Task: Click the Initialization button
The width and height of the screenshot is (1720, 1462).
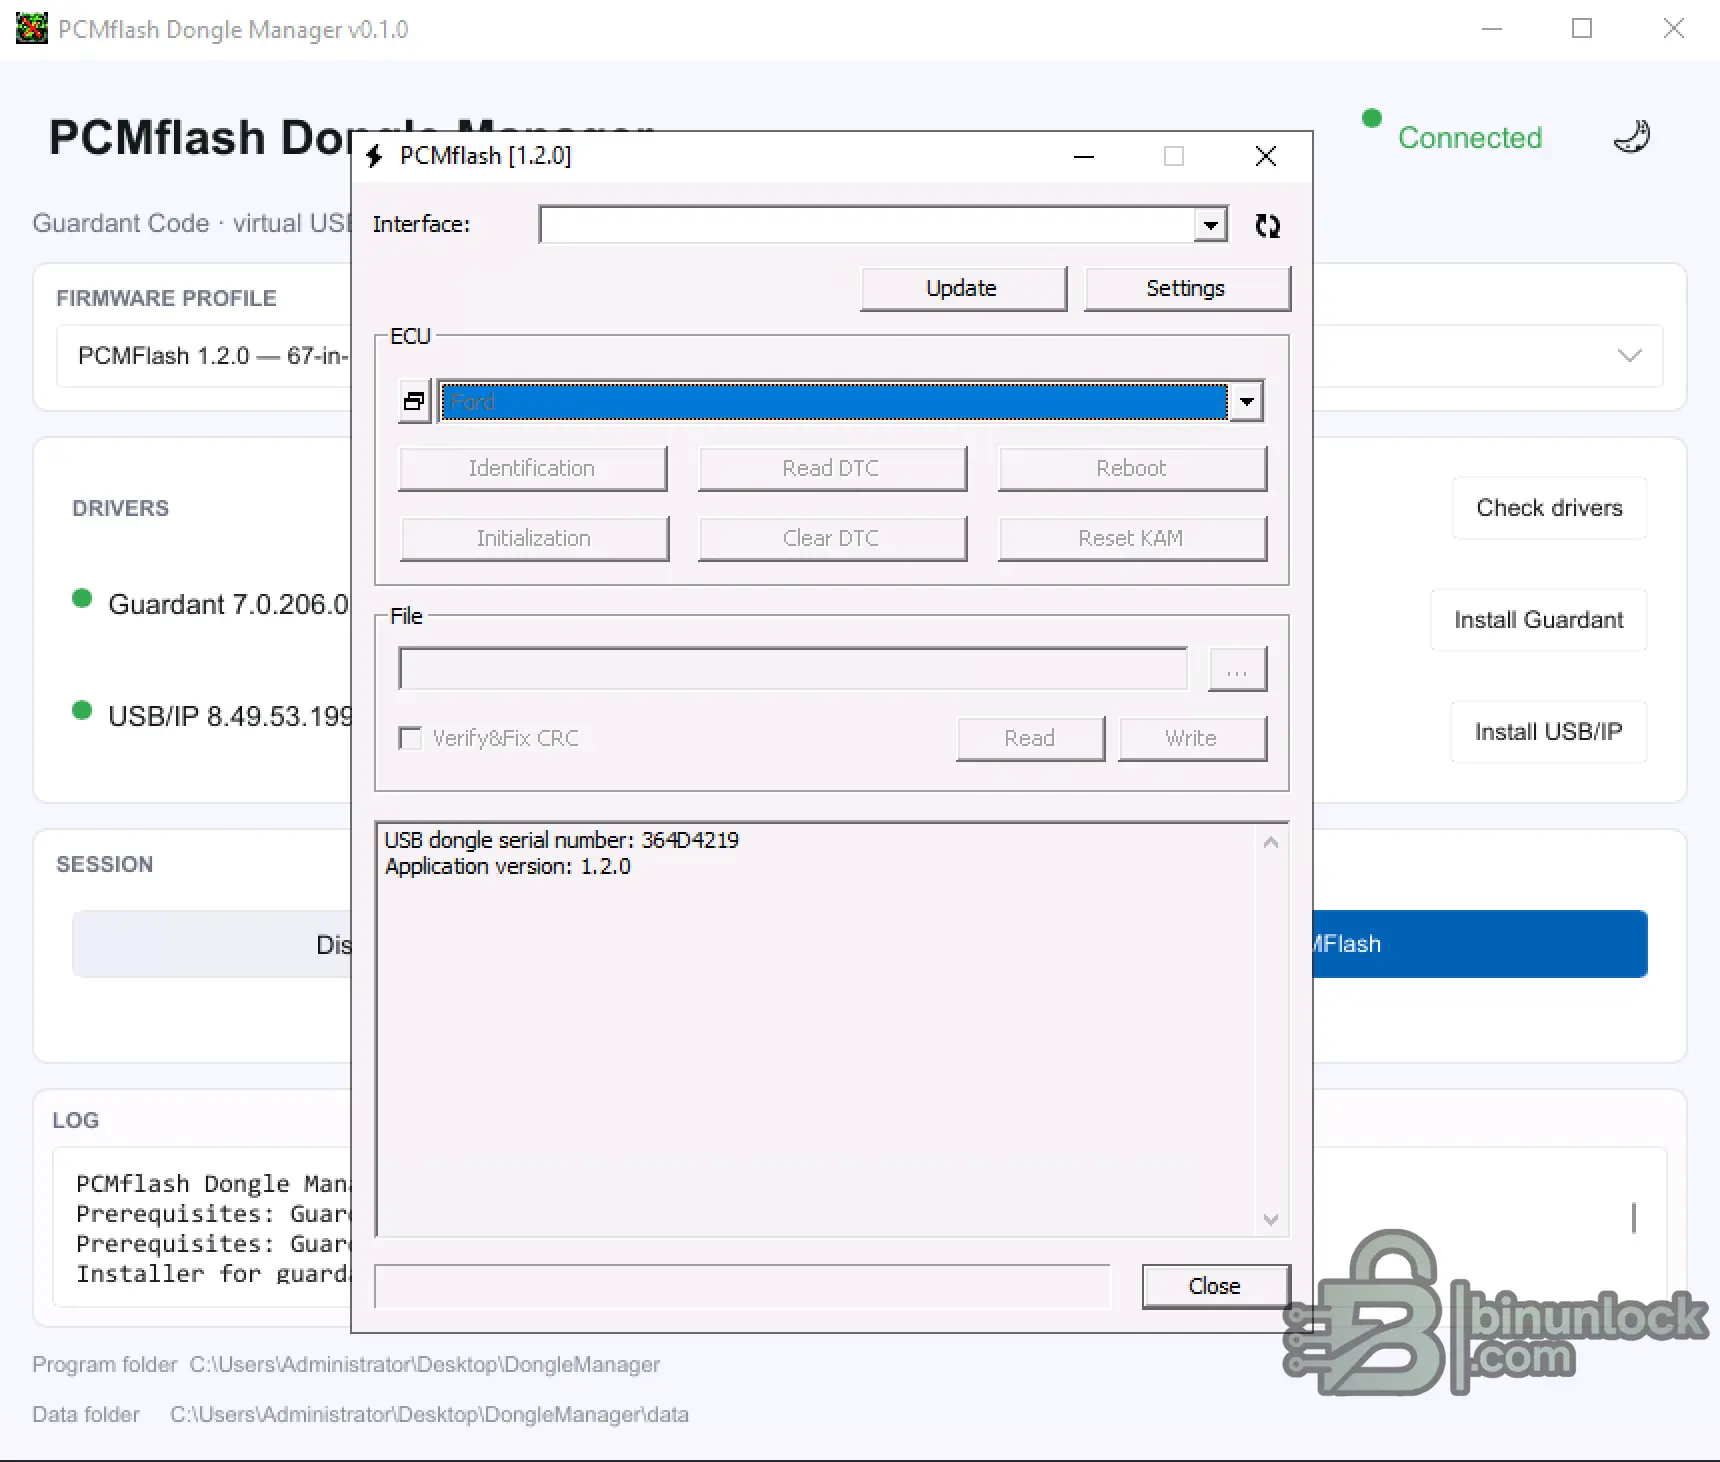Action: point(534,538)
